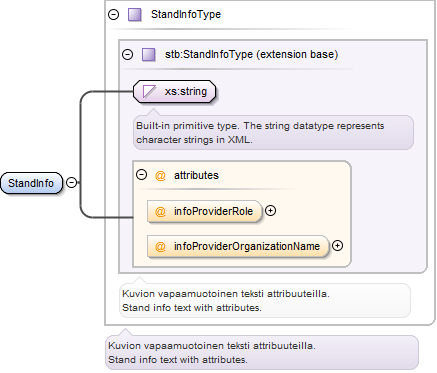The width and height of the screenshot is (437, 373).
Task: Collapse the StandInfo element node
Action: 72,182
